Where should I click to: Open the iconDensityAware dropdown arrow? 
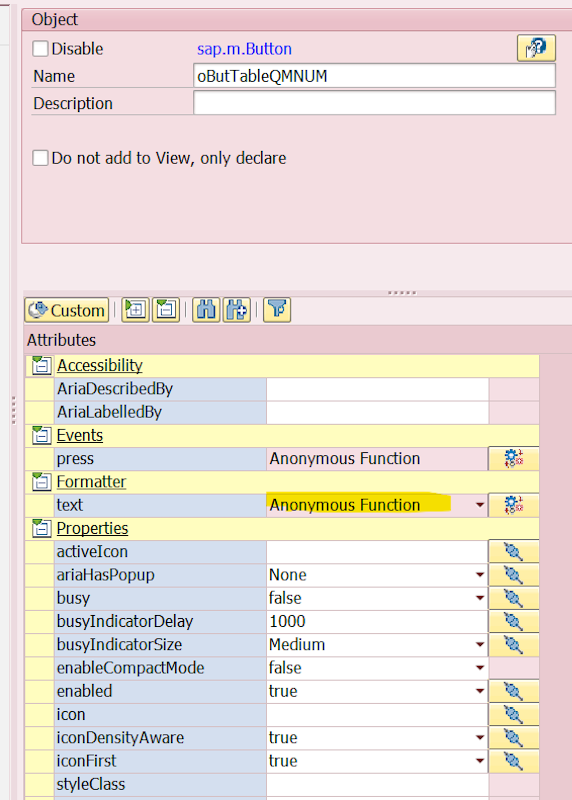(480, 738)
